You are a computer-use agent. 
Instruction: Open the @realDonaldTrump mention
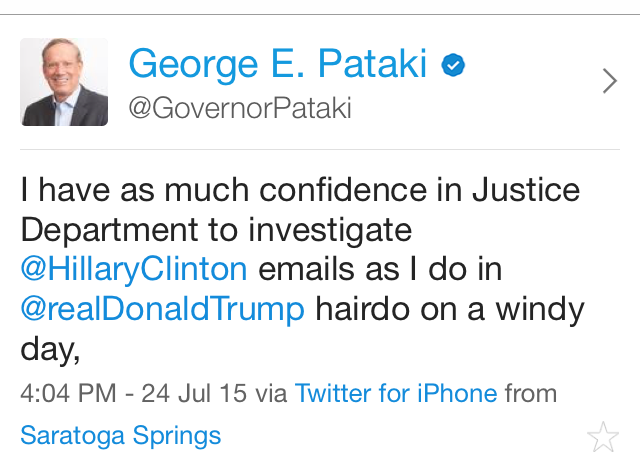tap(162, 308)
